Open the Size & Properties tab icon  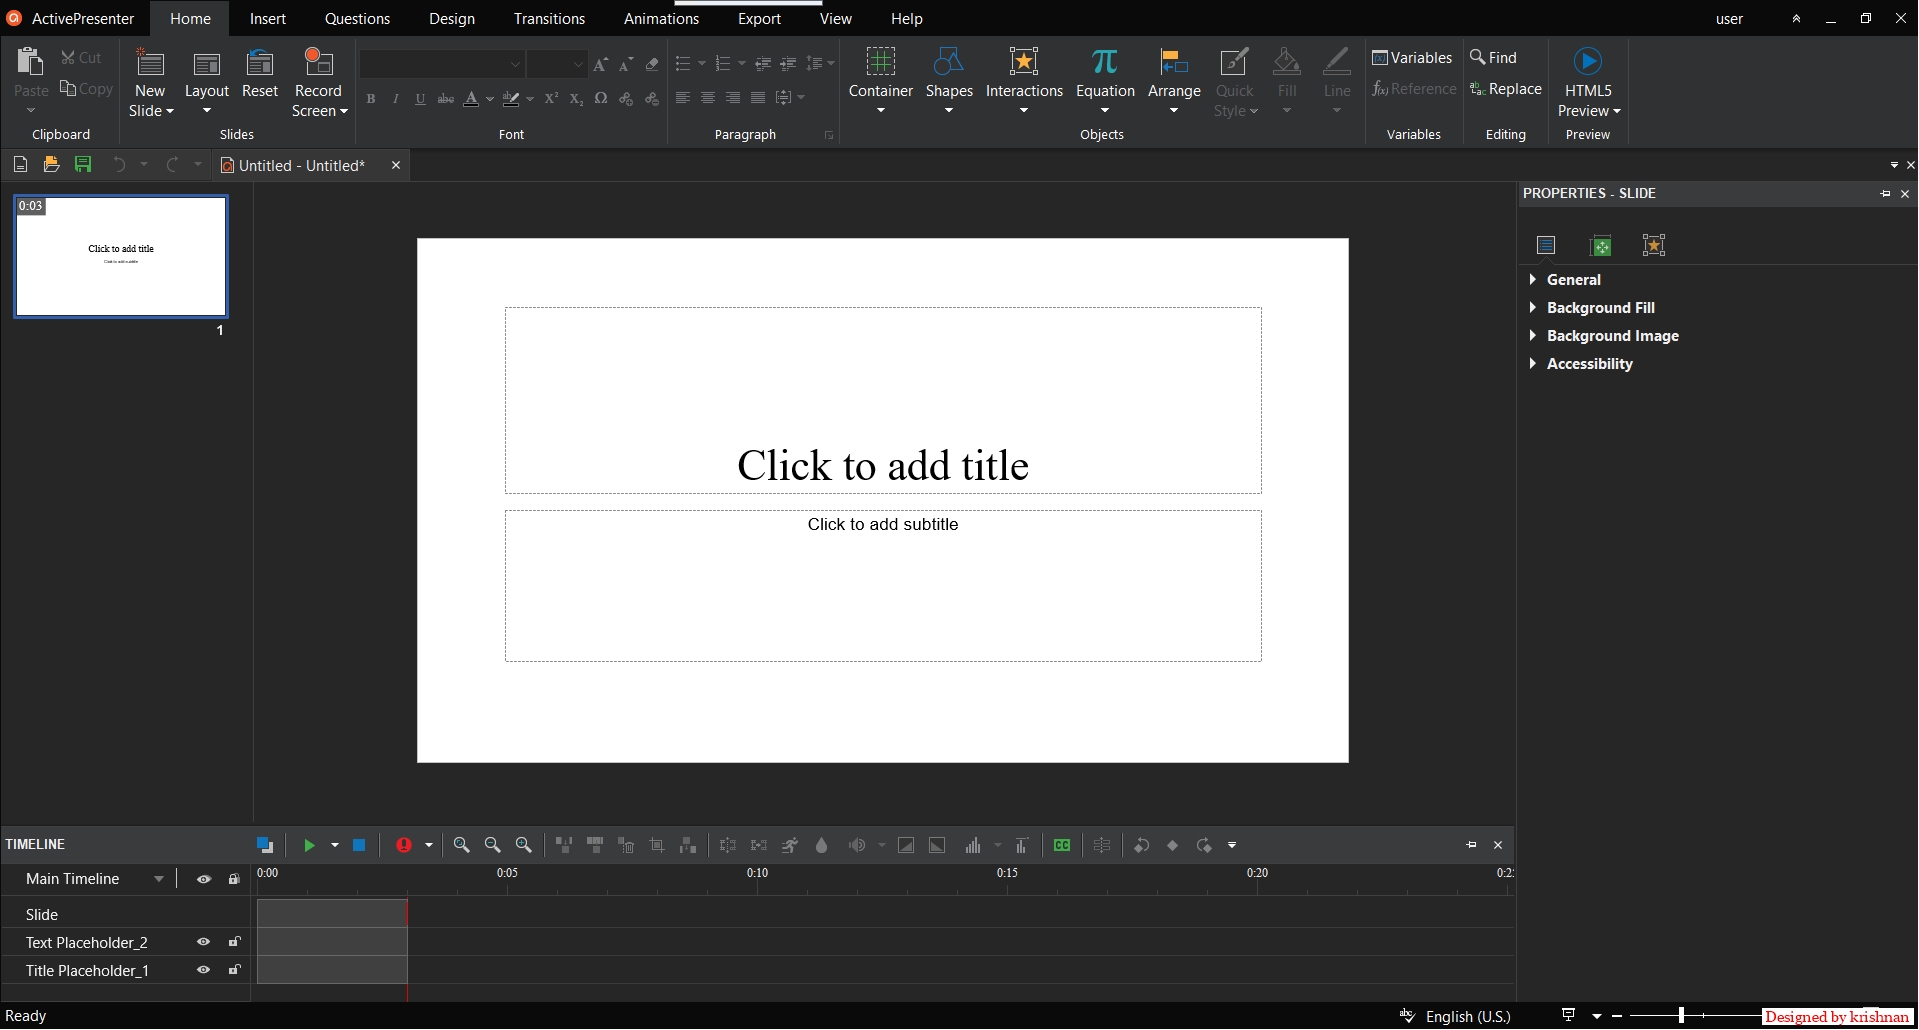(x=1600, y=245)
